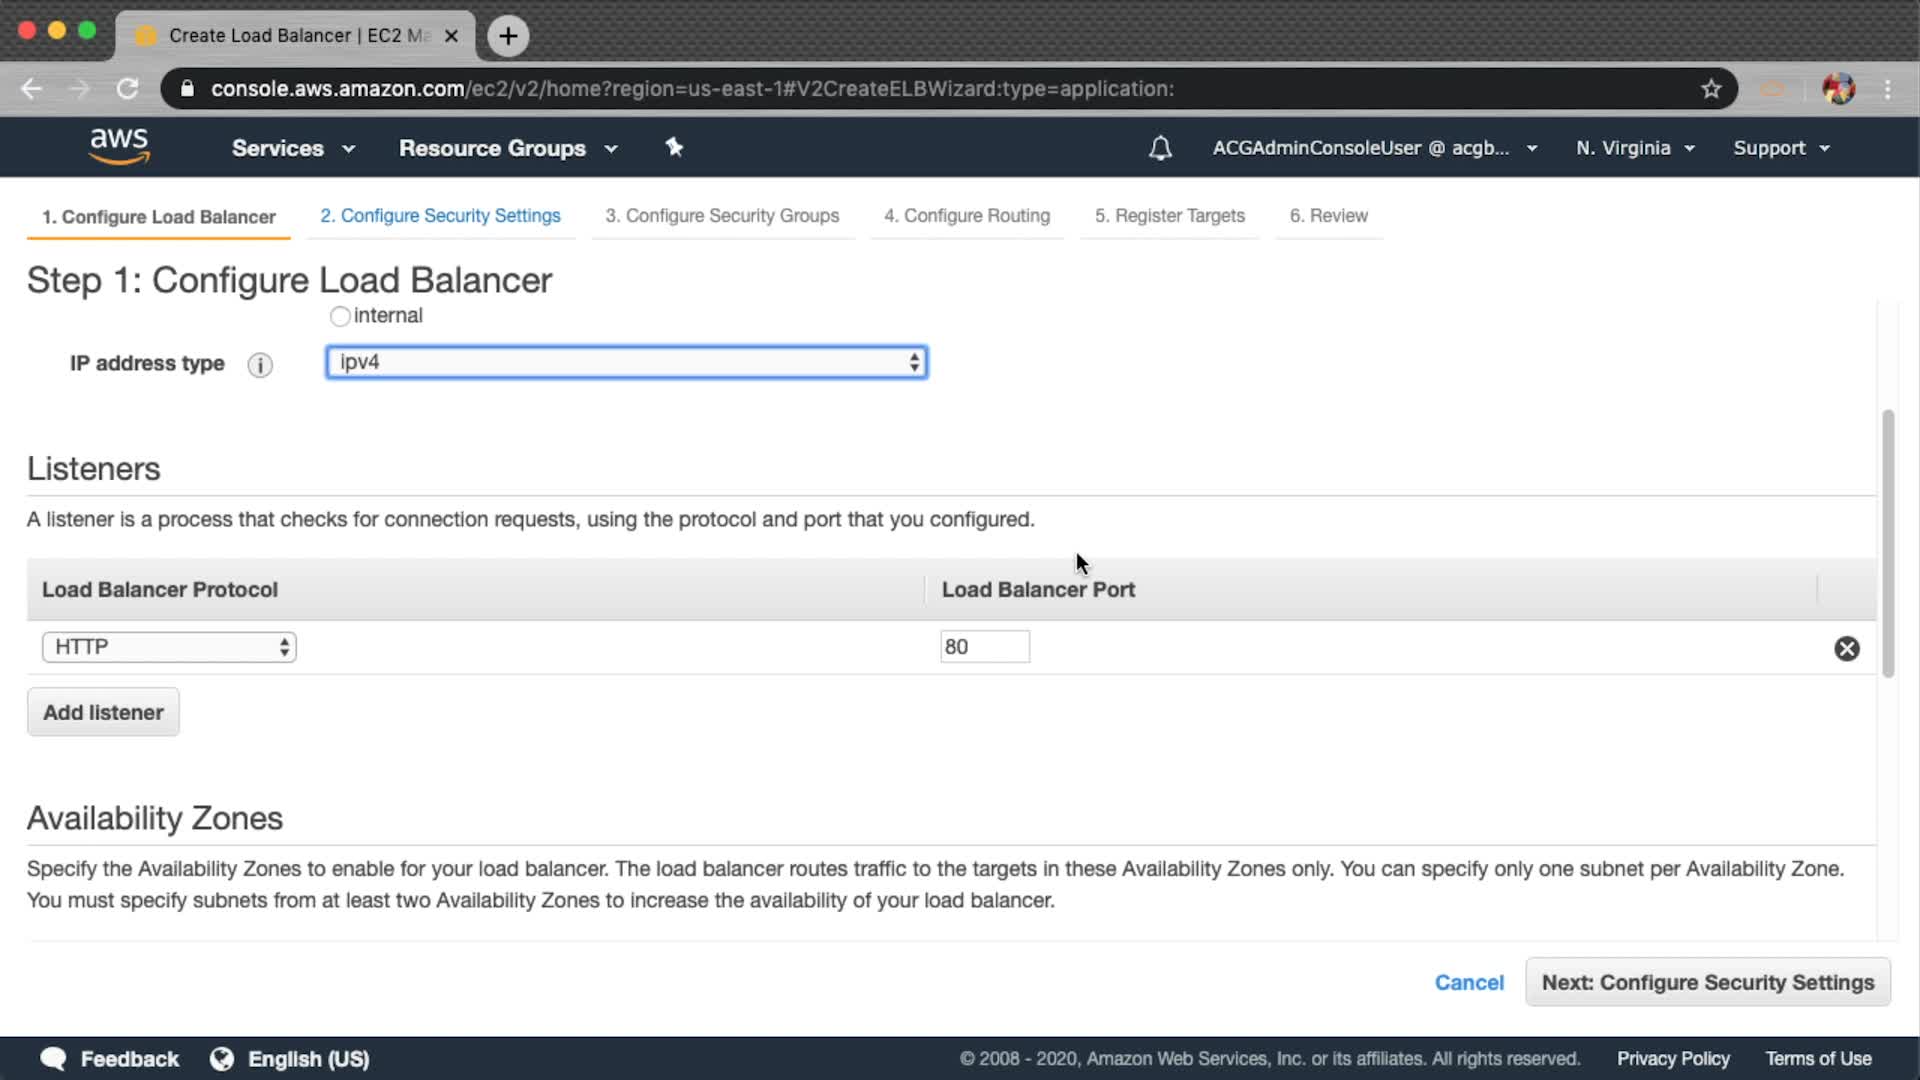
Task: Click Next: Configure Security Settings button
Action: click(x=1707, y=982)
